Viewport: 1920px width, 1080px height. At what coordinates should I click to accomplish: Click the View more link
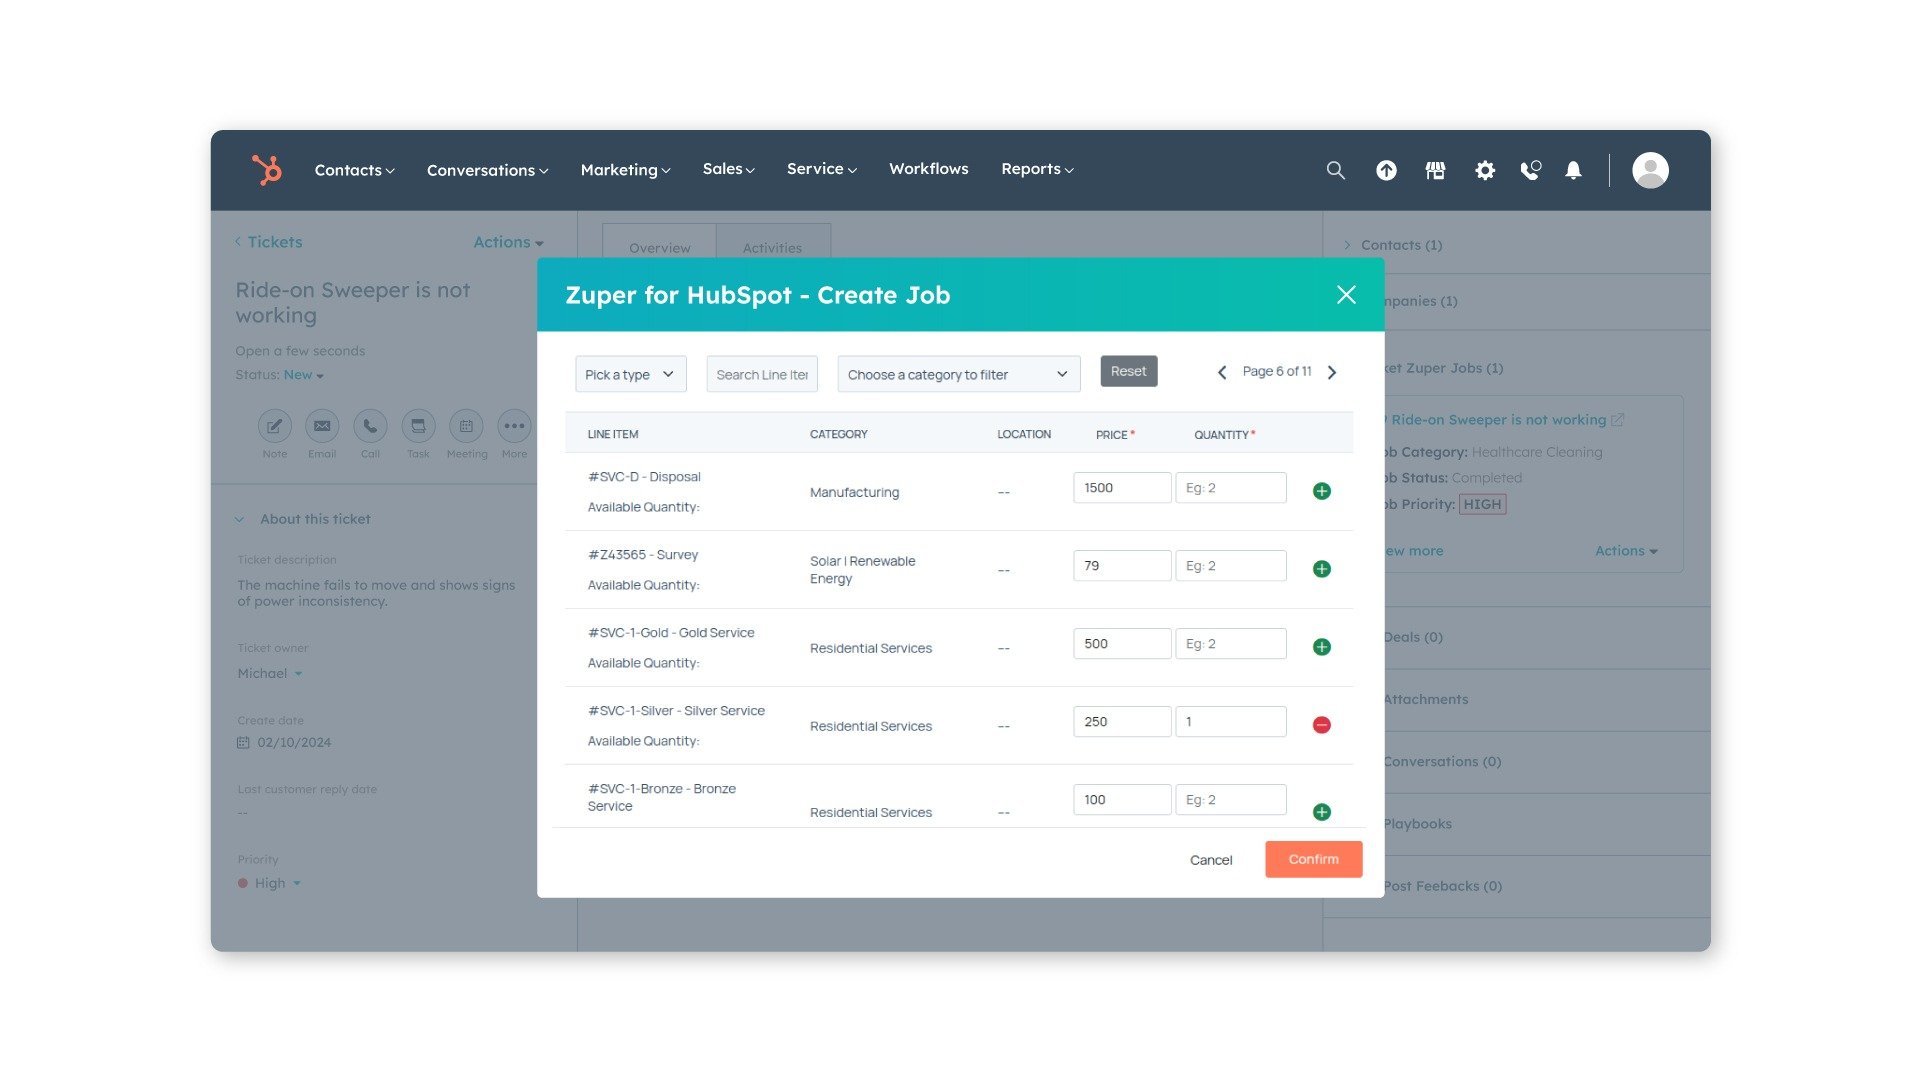tap(1414, 551)
